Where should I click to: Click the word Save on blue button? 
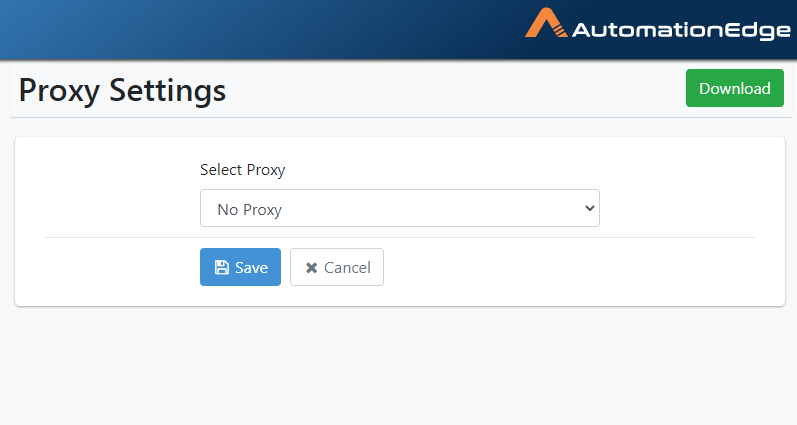click(x=252, y=268)
